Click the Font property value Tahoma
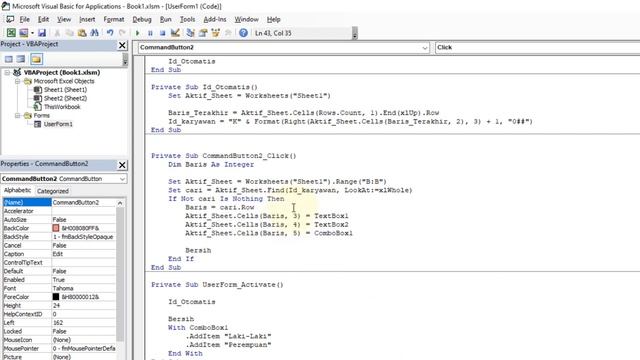640x360 pixels. tap(63, 288)
